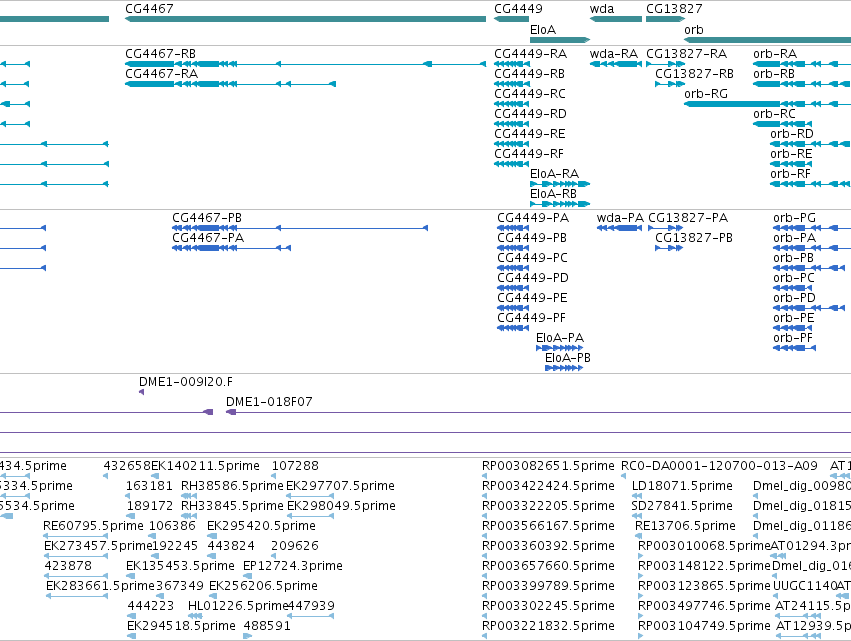Click the wda-RA transcript
Image resolution: width=851 pixels, height=641 pixels.
tap(615, 64)
